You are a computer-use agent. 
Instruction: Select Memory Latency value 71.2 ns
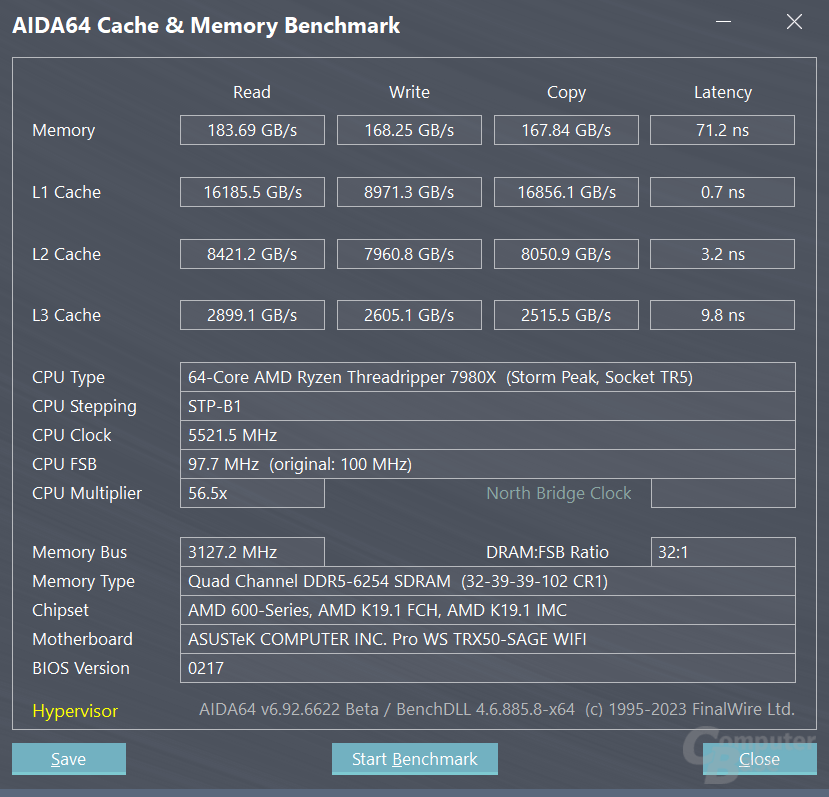(722, 130)
